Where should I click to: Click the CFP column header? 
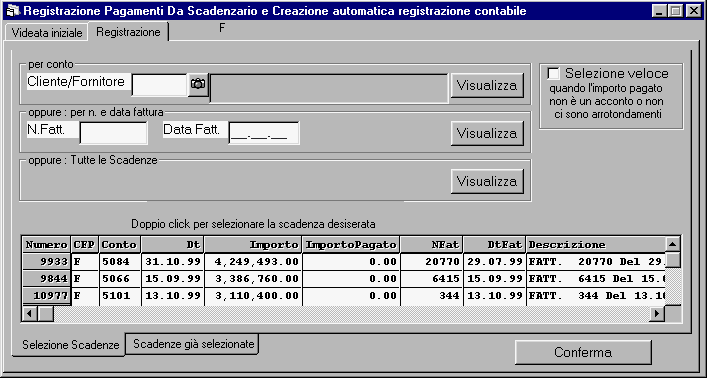[x=85, y=245]
